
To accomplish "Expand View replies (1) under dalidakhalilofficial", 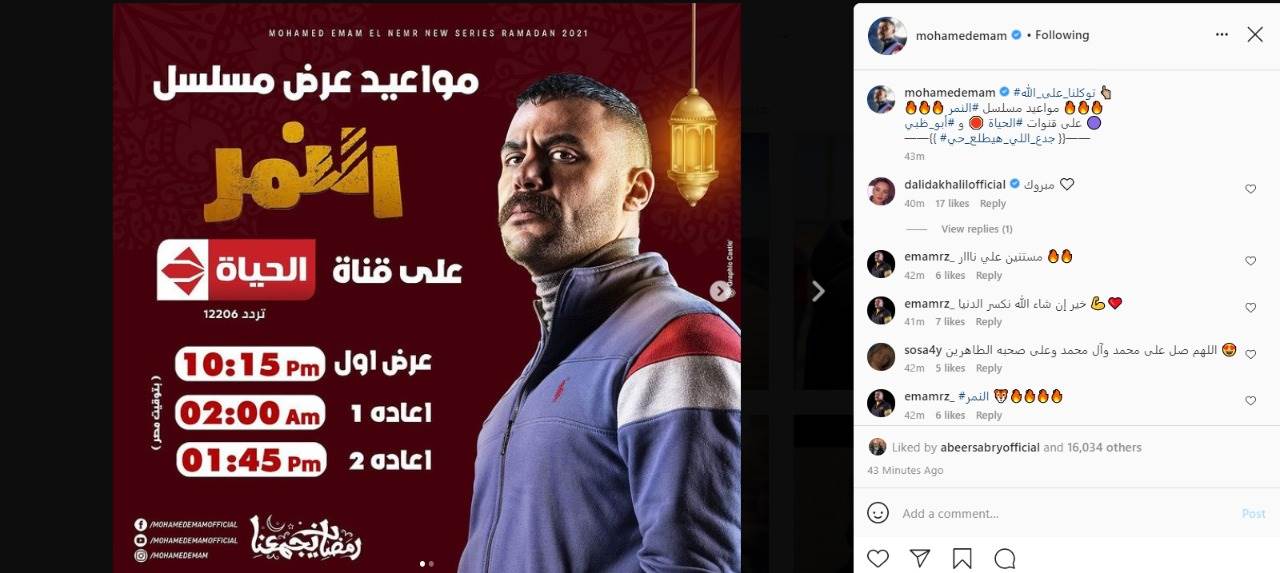I will pos(977,229).
